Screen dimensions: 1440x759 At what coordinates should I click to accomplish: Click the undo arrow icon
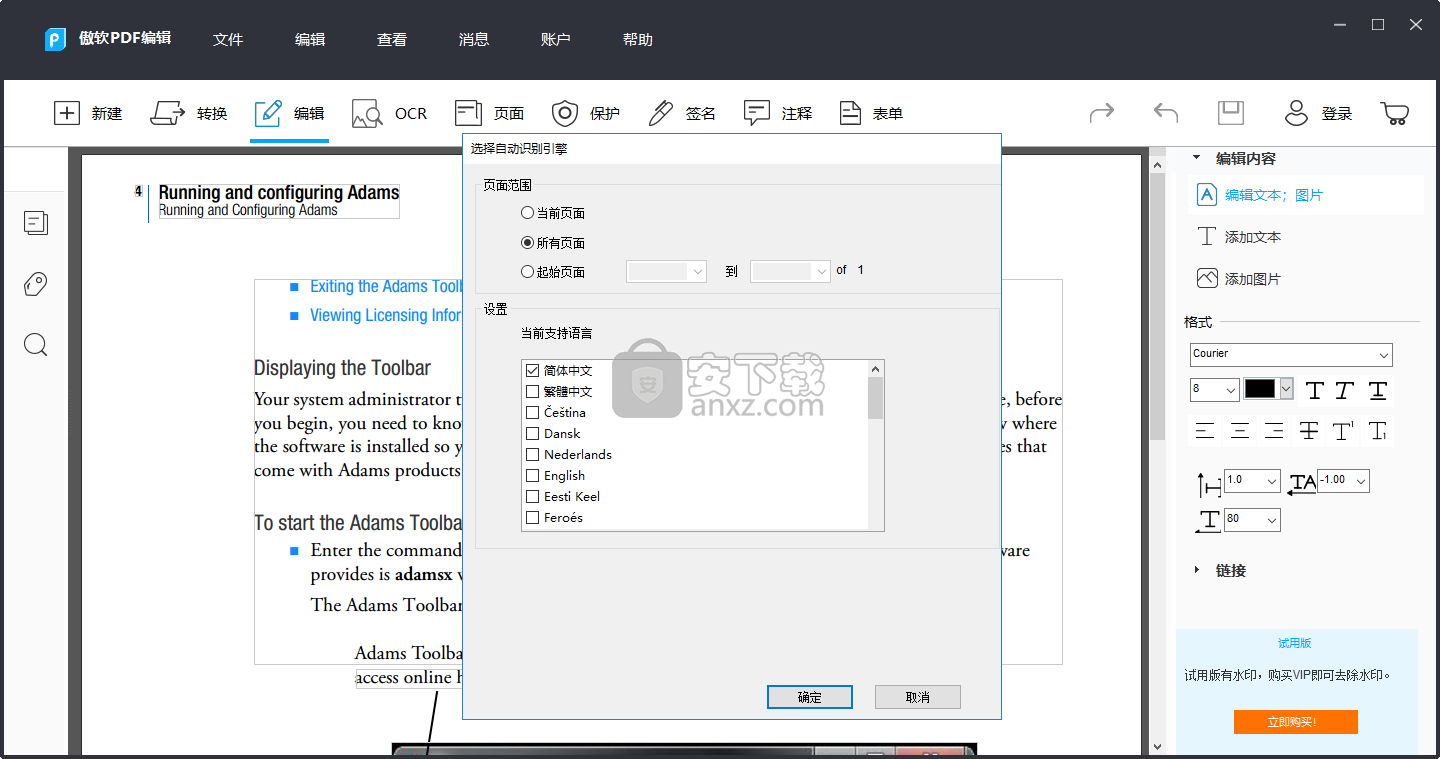(x=1166, y=113)
